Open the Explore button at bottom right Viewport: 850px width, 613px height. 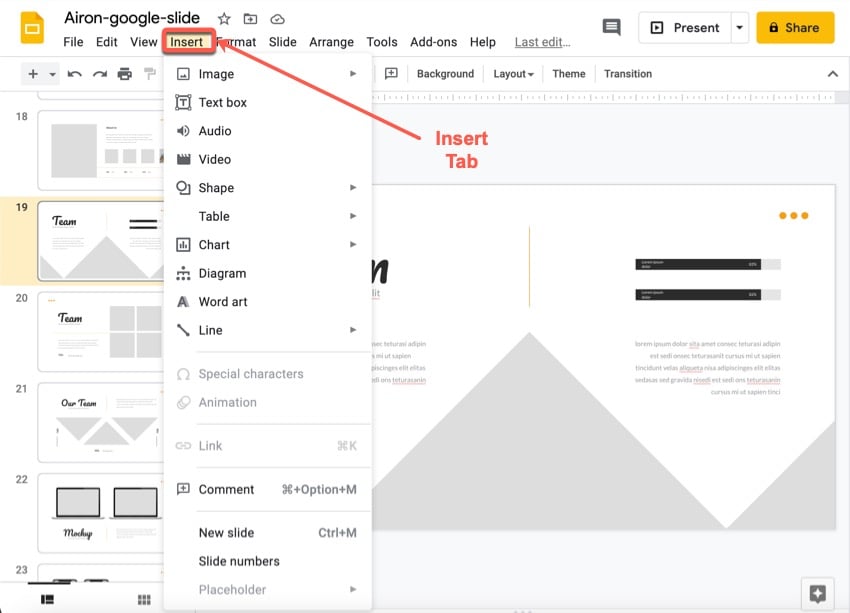pyautogui.click(x=817, y=593)
